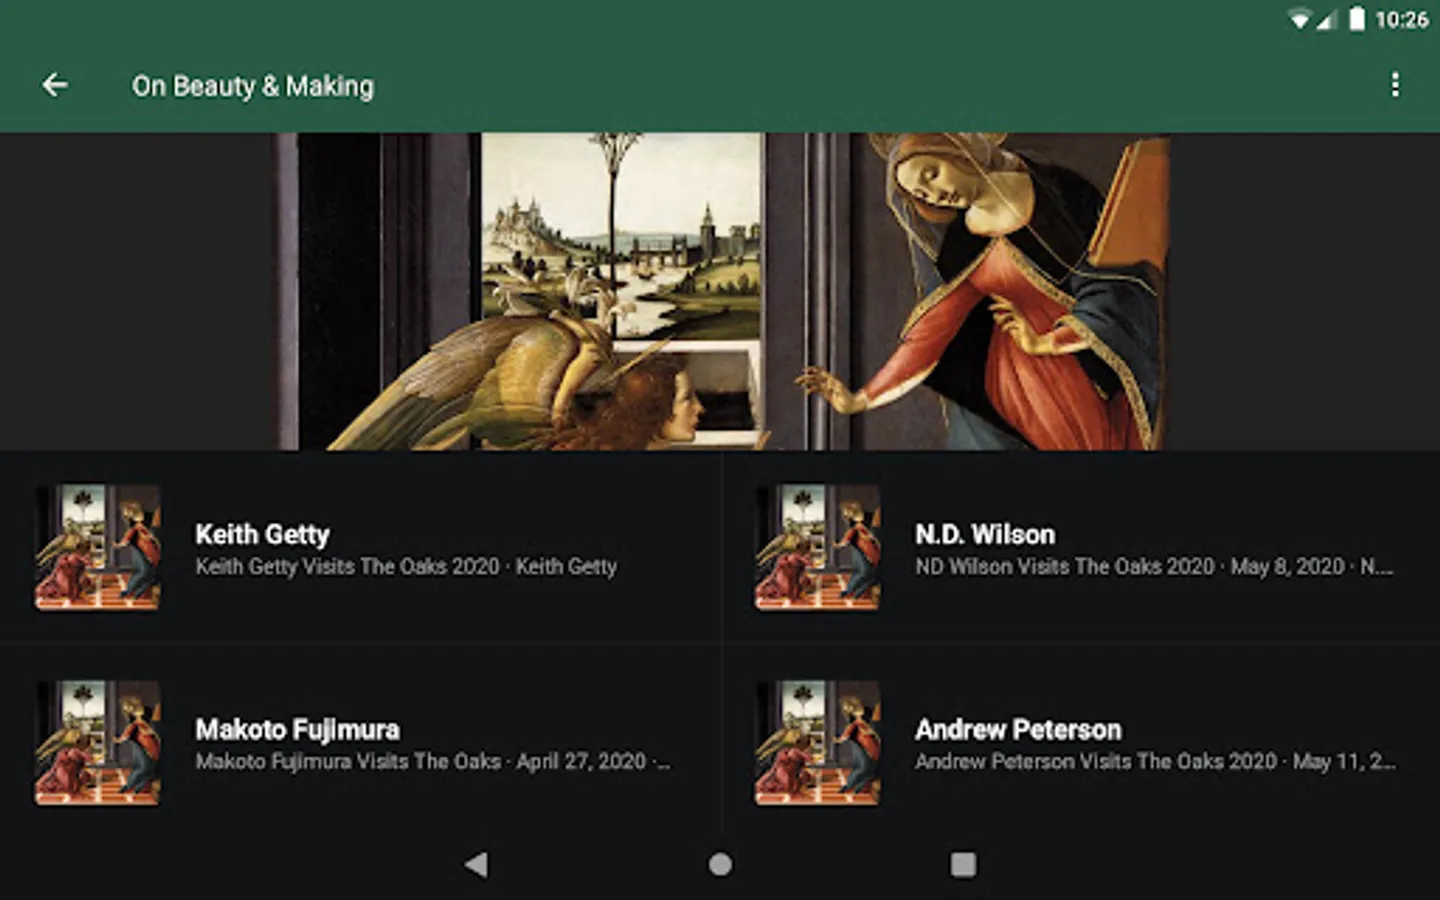This screenshot has width=1440, height=900.
Task: Open the Andrew Peterson thumbnail
Action: point(818,743)
